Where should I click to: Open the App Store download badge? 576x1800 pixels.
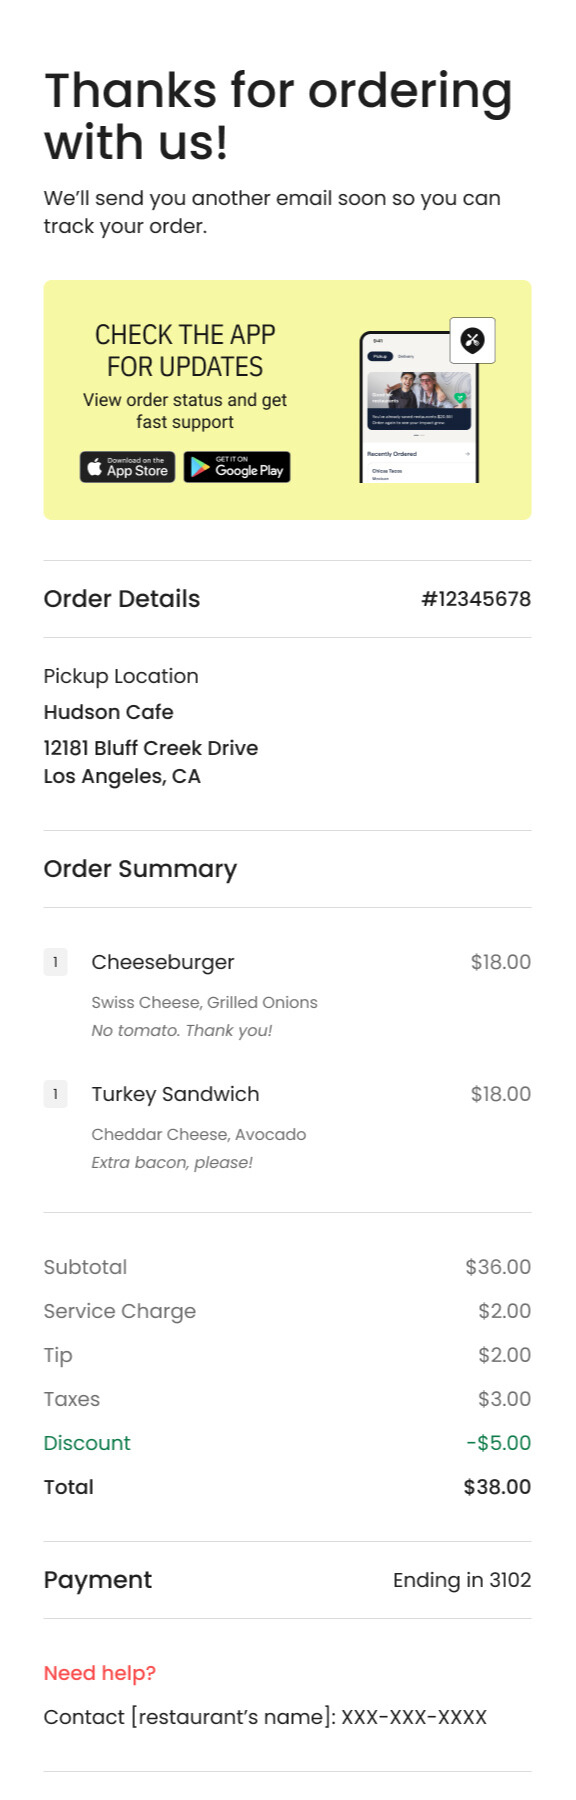pyautogui.click(x=127, y=467)
